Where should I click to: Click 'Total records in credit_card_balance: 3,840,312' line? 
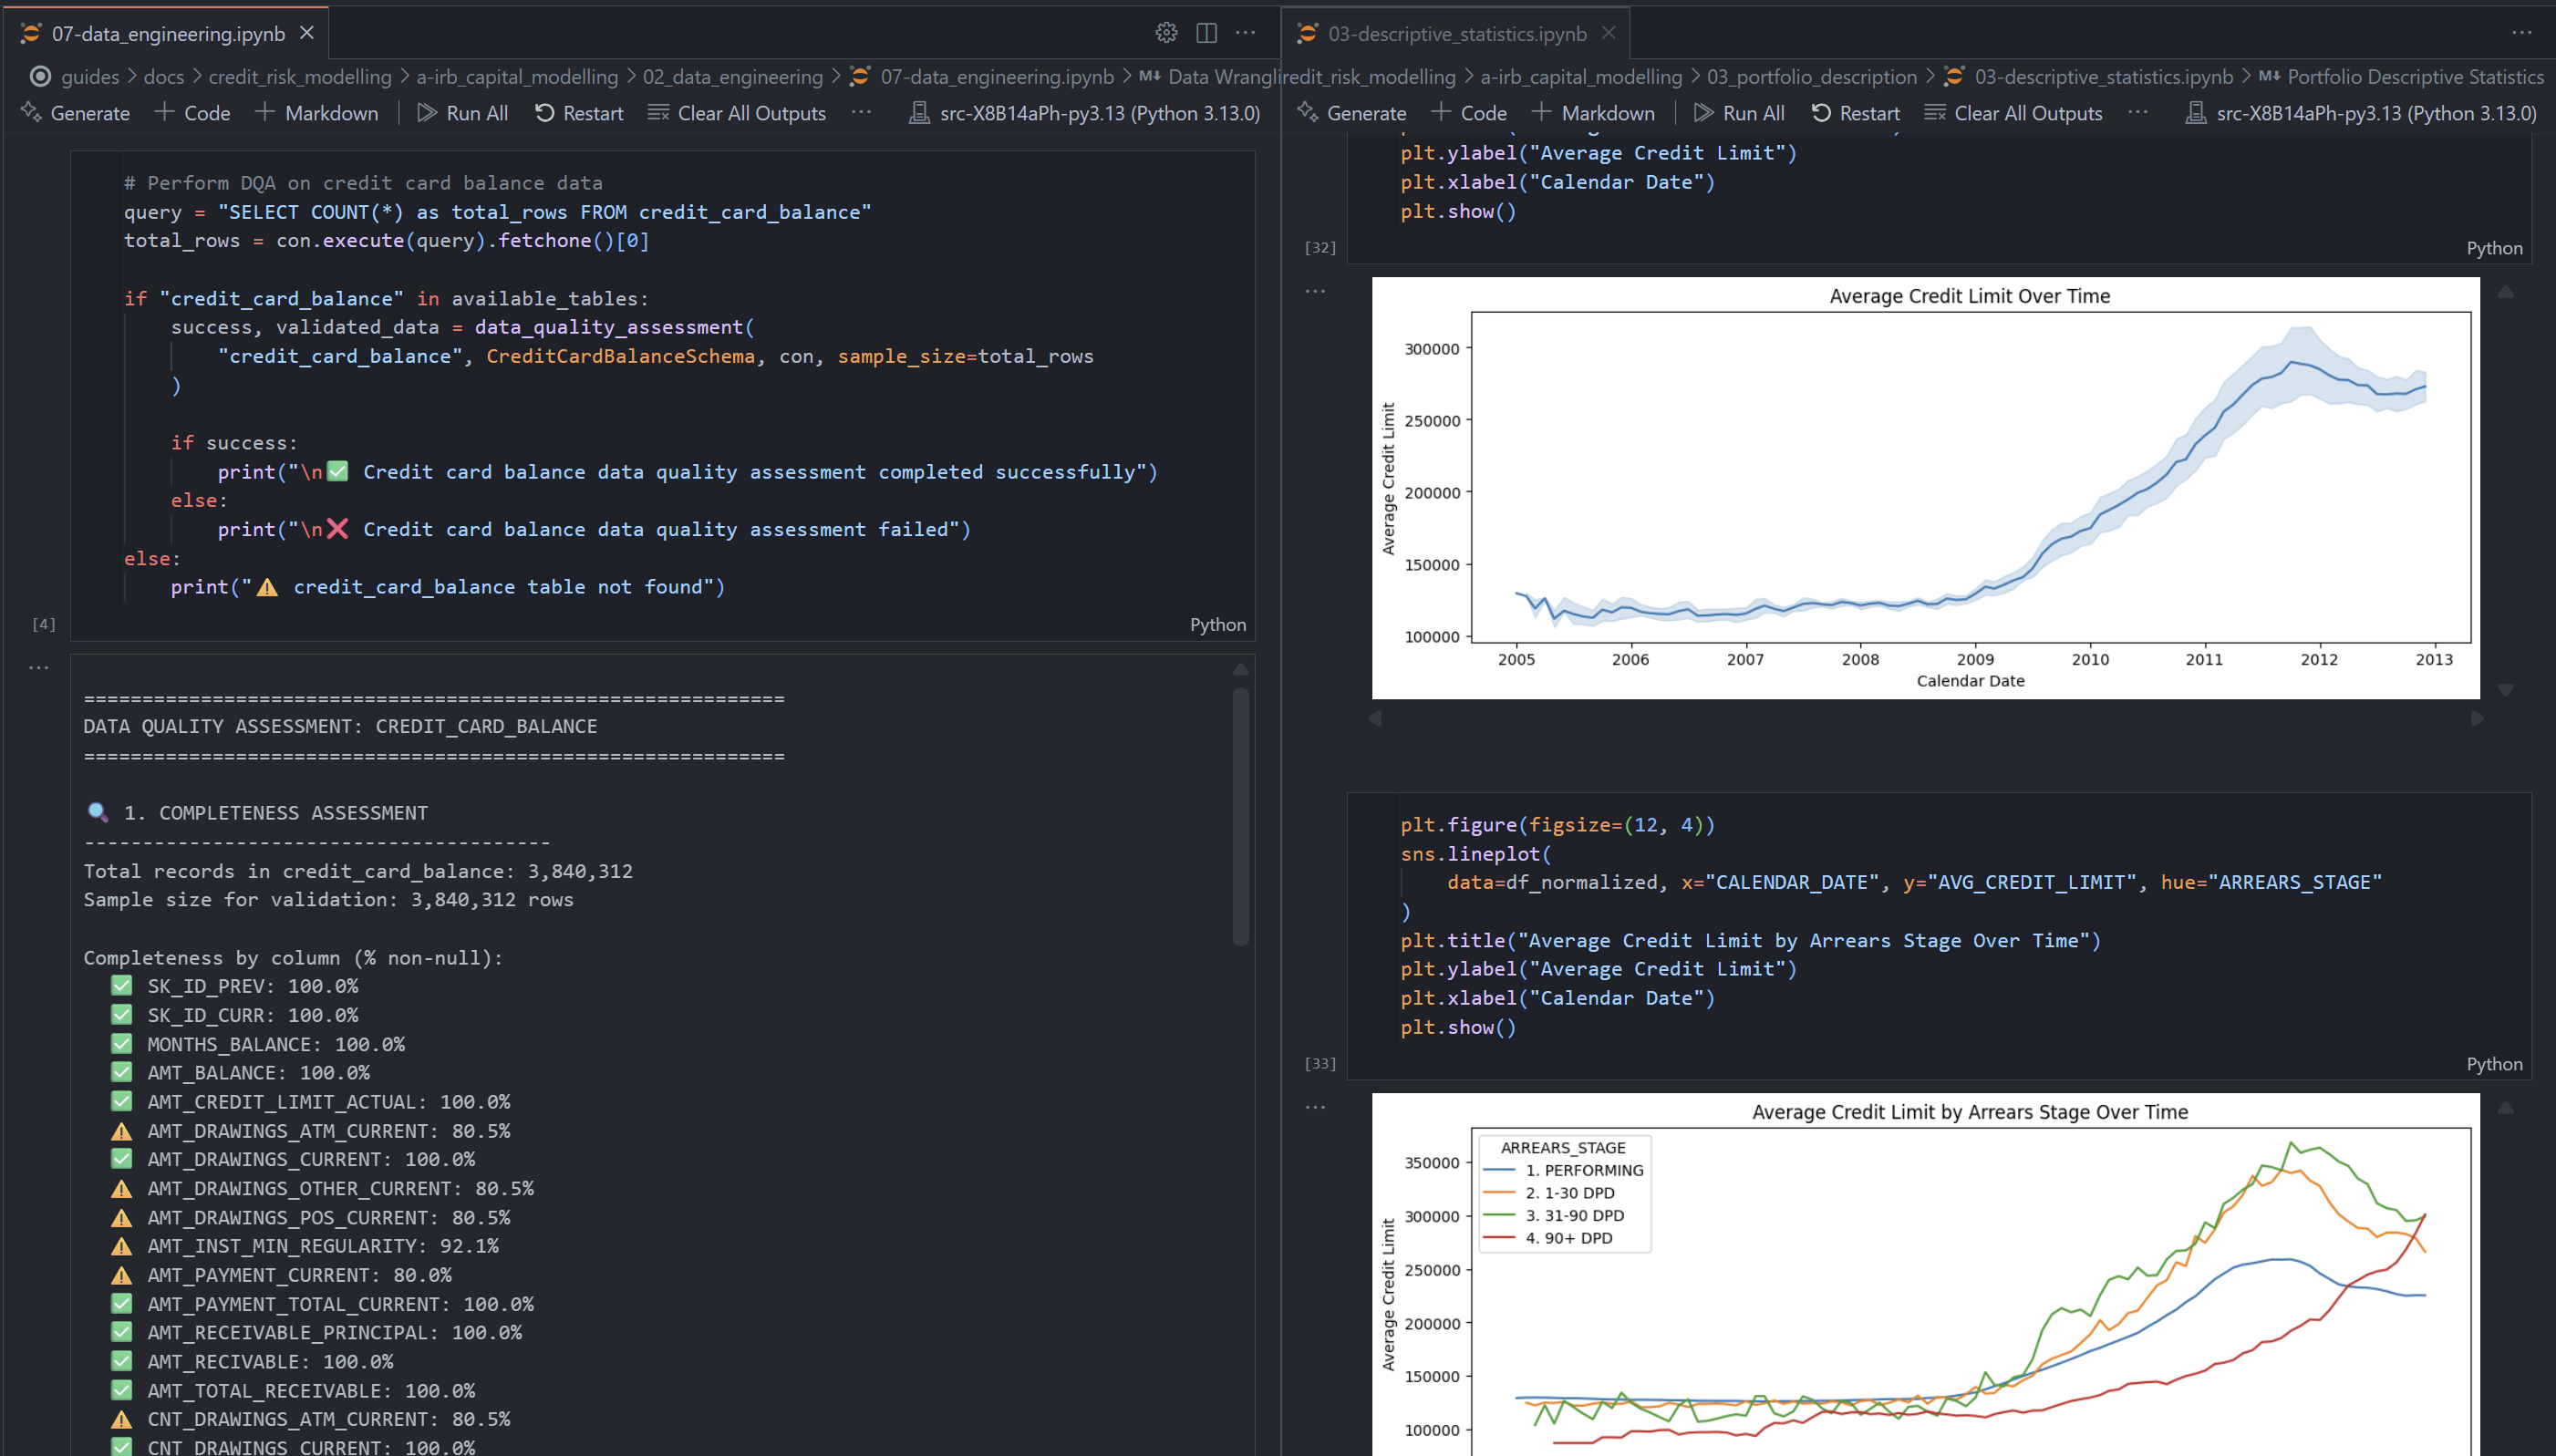tap(358, 871)
